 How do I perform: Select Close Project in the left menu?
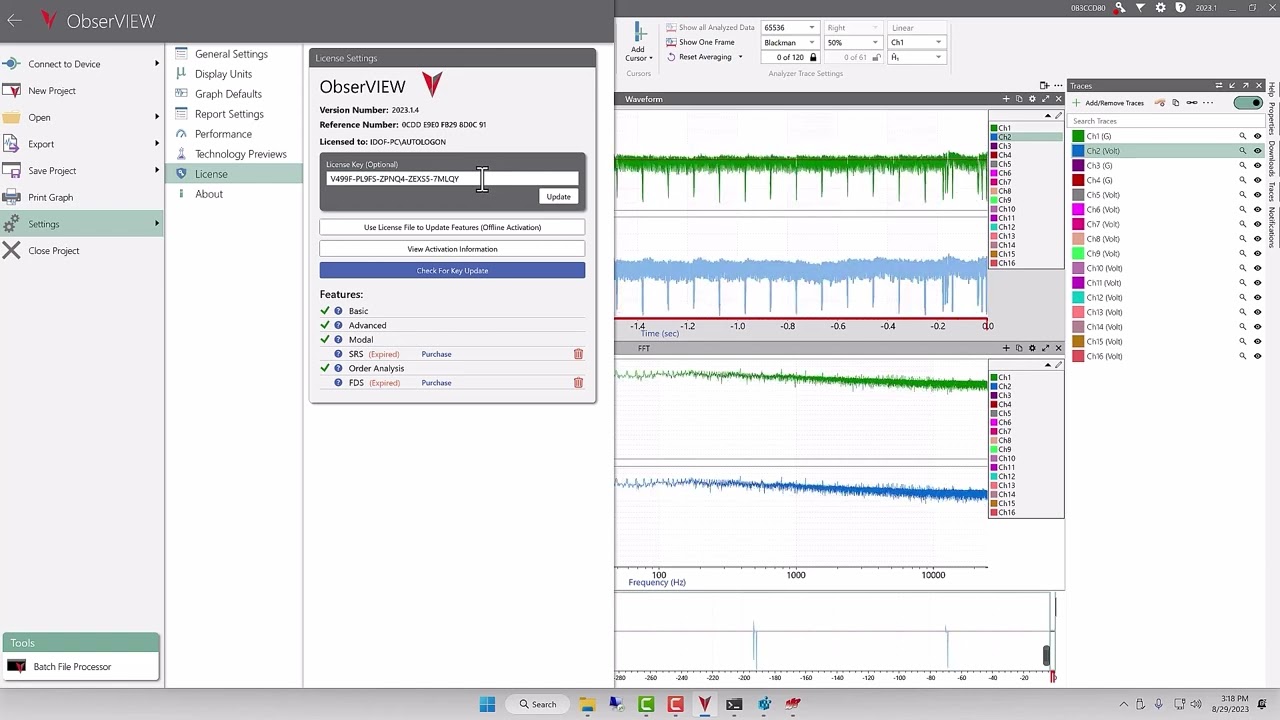pyautogui.click(x=82, y=251)
